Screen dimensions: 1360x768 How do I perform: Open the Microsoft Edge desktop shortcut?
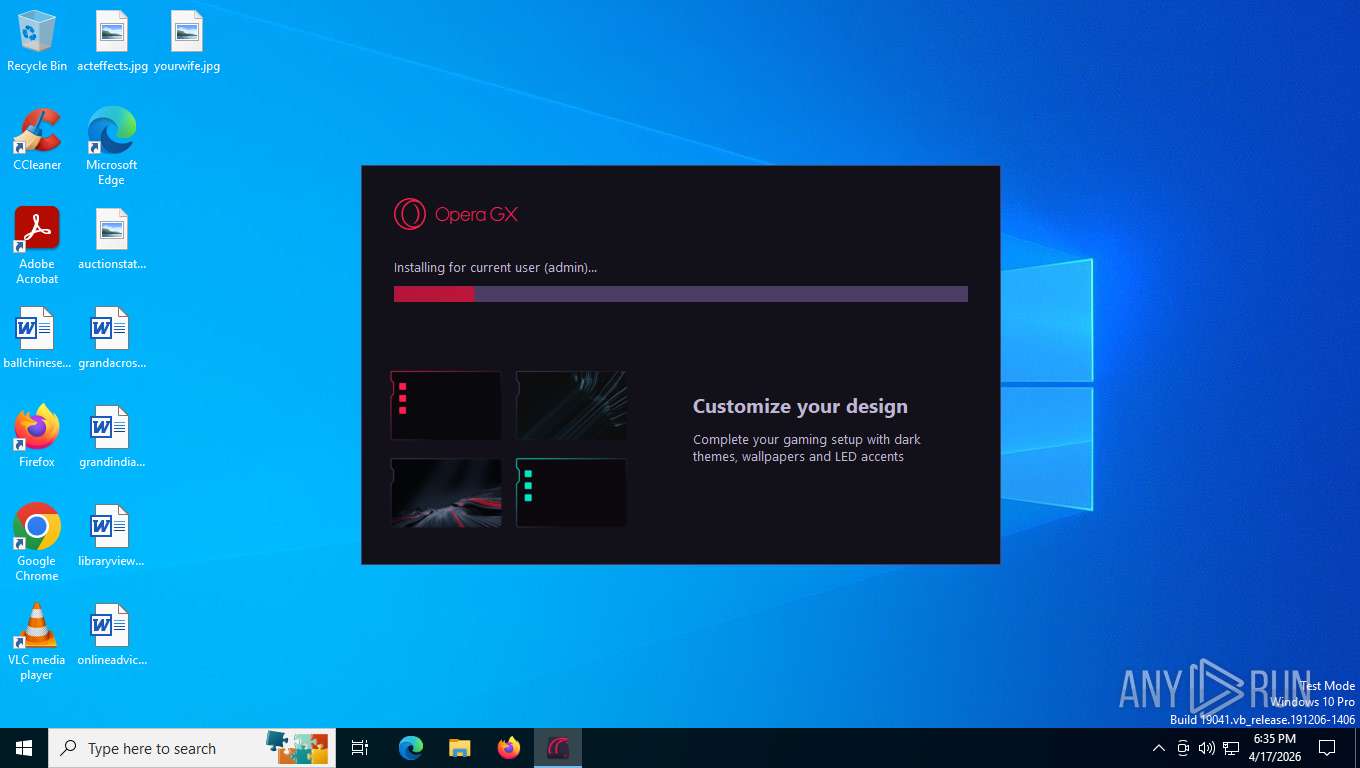point(111,146)
